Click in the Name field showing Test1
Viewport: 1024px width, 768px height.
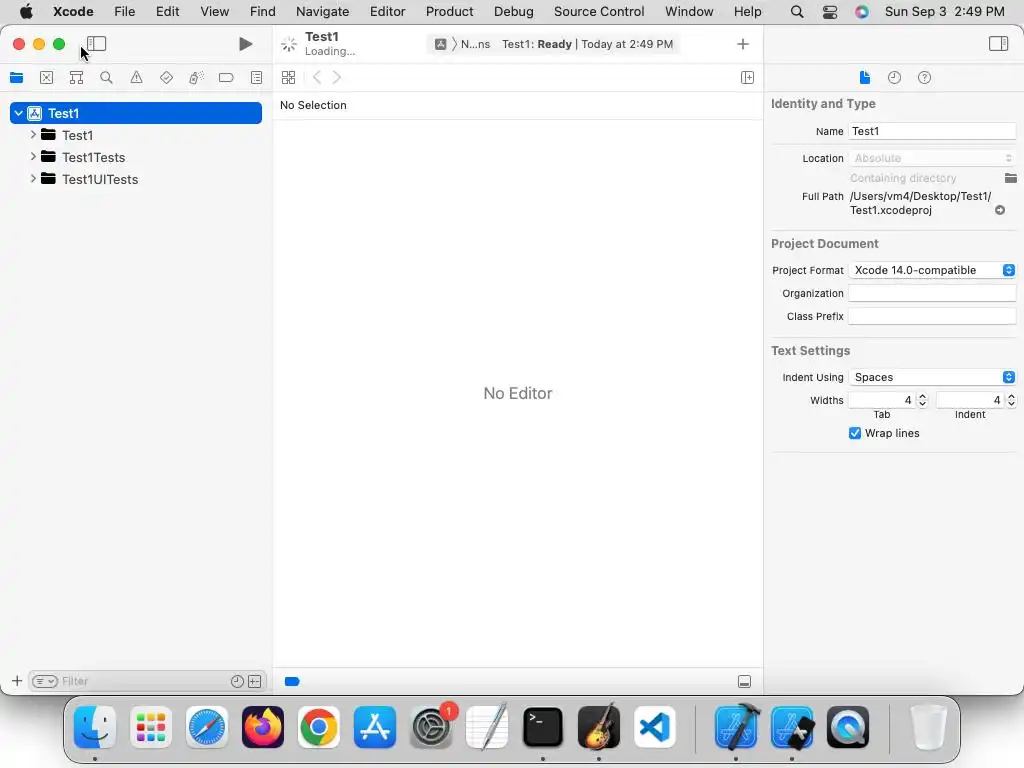[932, 131]
